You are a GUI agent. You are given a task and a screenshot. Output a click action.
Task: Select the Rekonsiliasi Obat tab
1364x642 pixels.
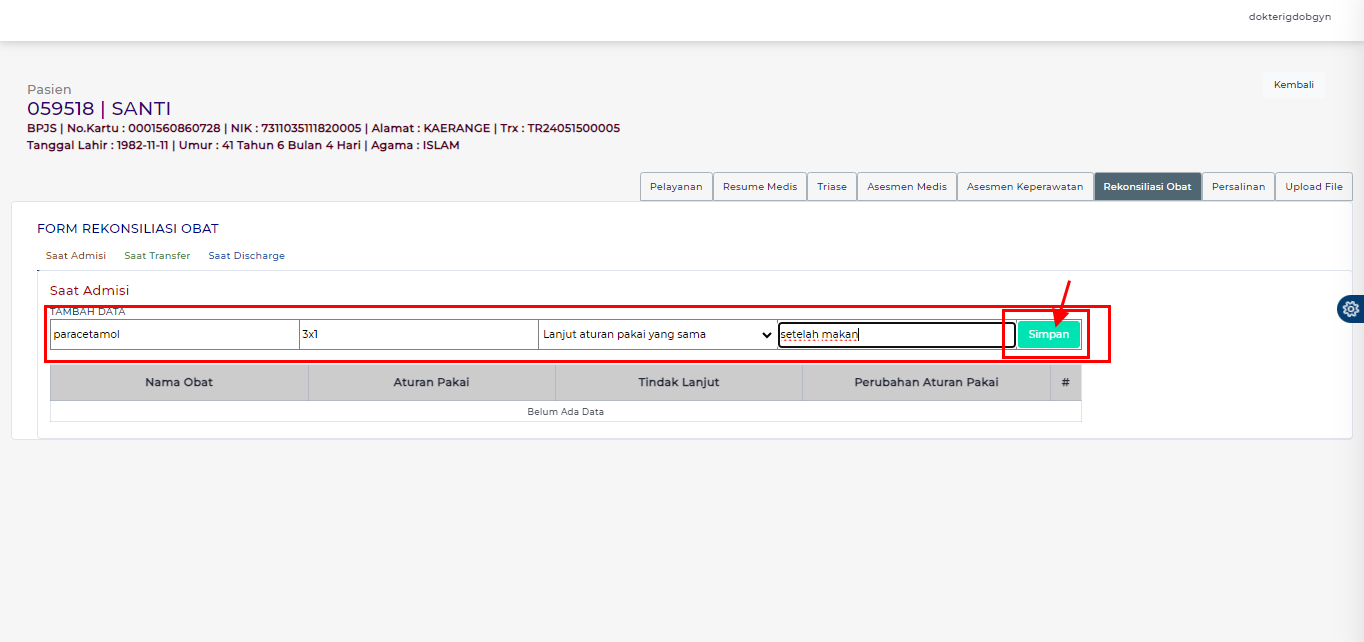point(1147,187)
